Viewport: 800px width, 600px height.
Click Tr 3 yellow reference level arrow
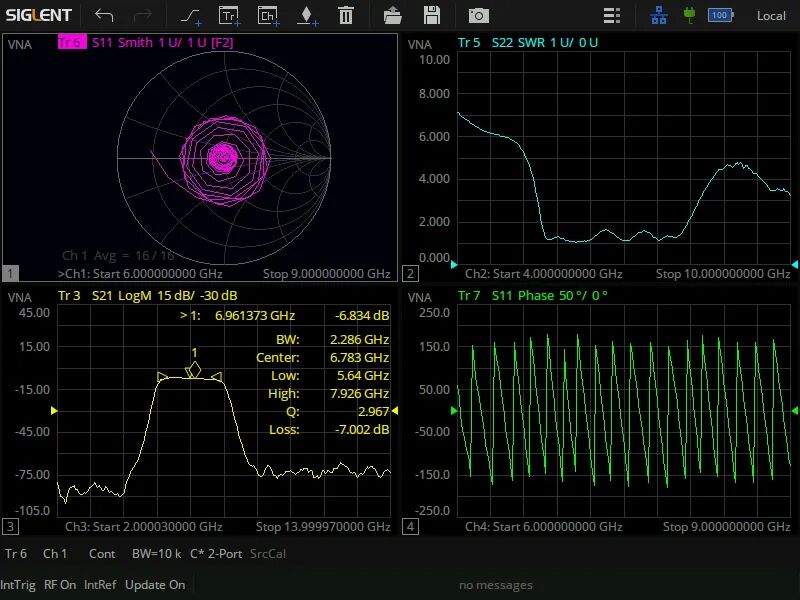(54, 410)
